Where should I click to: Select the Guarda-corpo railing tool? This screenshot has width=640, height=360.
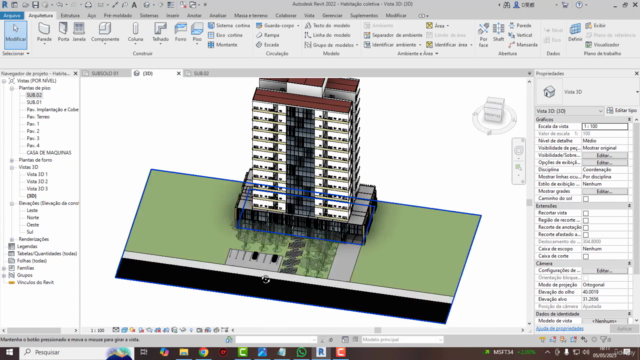tap(276, 25)
